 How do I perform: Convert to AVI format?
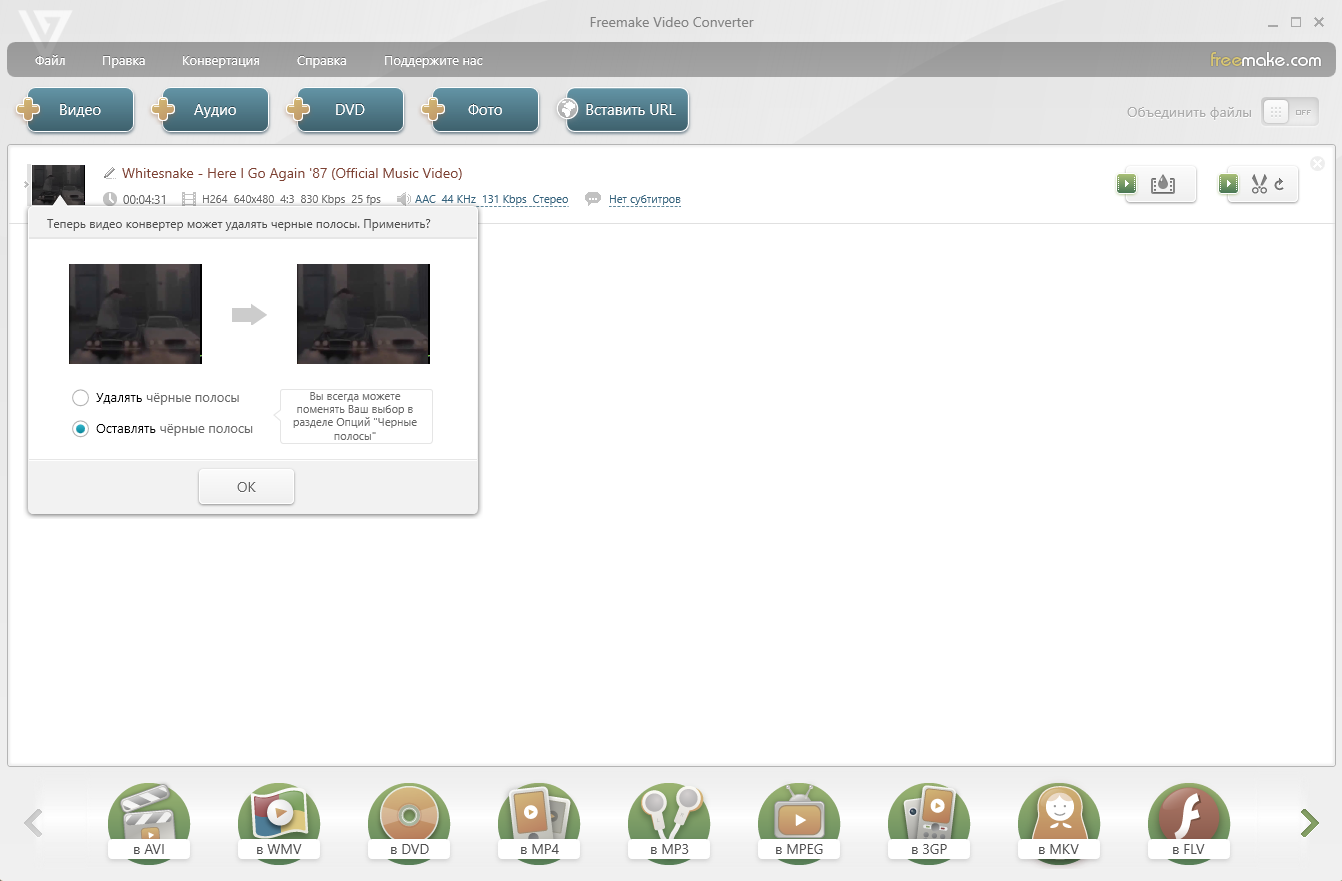coord(149,825)
